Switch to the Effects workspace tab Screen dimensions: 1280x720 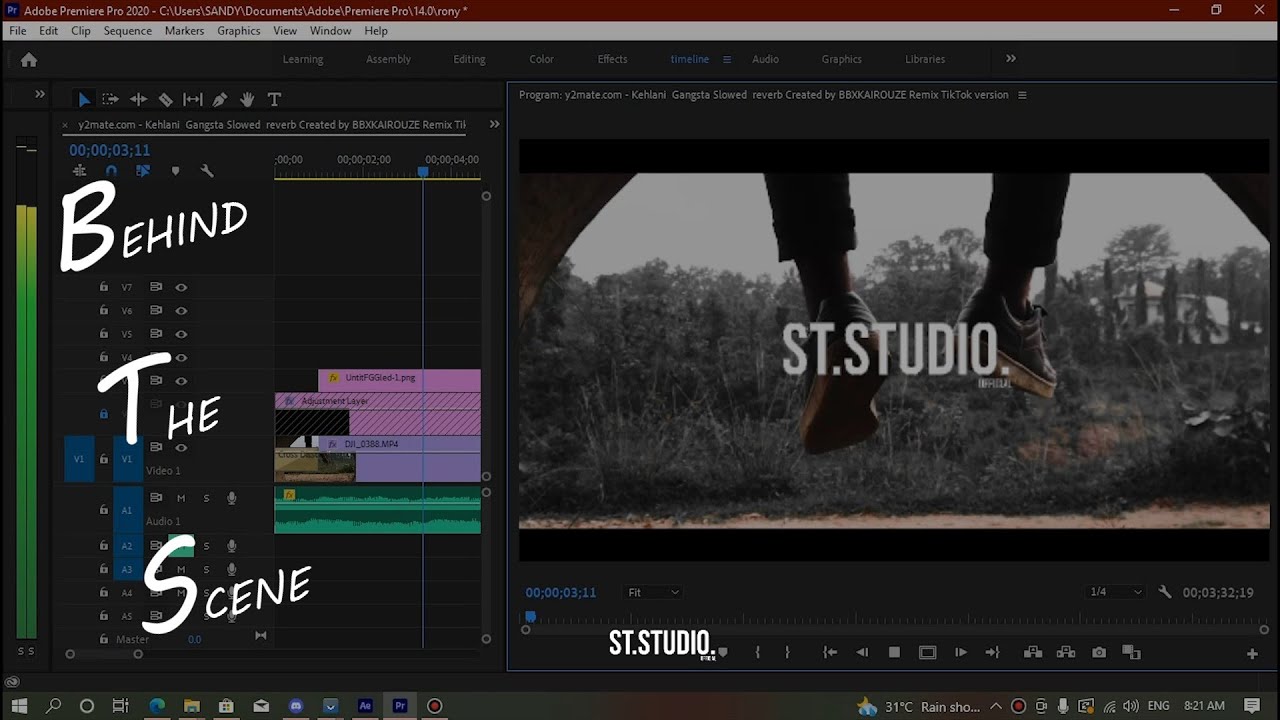pyautogui.click(x=613, y=59)
